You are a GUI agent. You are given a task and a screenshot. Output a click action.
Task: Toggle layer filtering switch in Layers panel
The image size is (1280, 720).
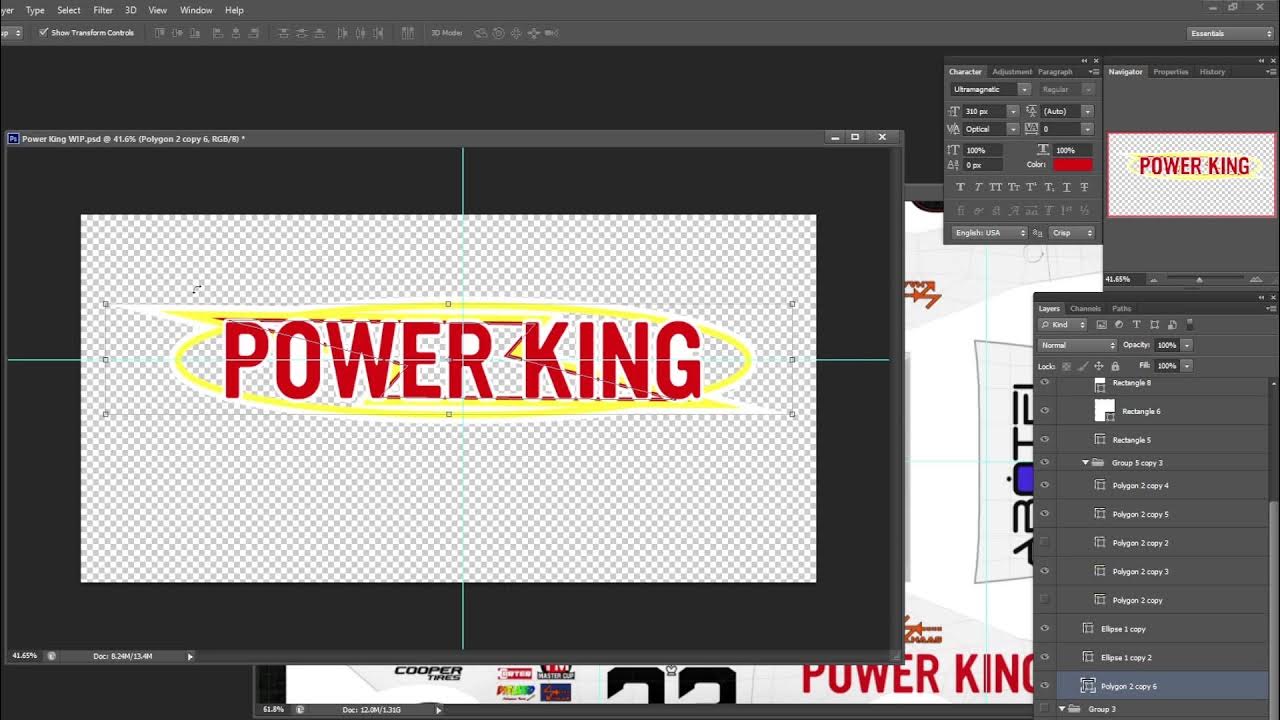[x=1191, y=325]
